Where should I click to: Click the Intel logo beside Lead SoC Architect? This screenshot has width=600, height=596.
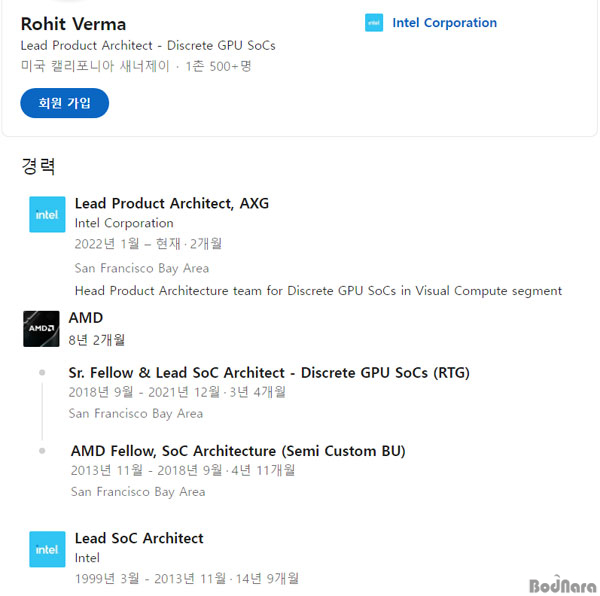point(47,549)
